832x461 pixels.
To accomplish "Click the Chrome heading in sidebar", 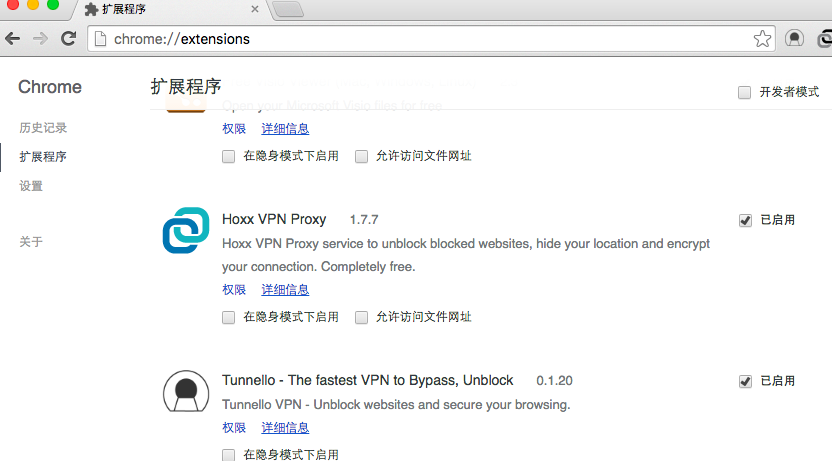I will (x=50, y=87).
